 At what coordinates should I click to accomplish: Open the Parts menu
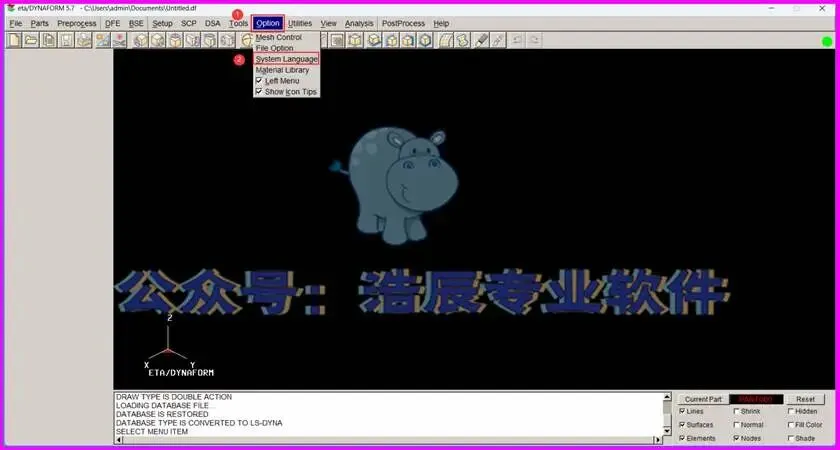40,24
